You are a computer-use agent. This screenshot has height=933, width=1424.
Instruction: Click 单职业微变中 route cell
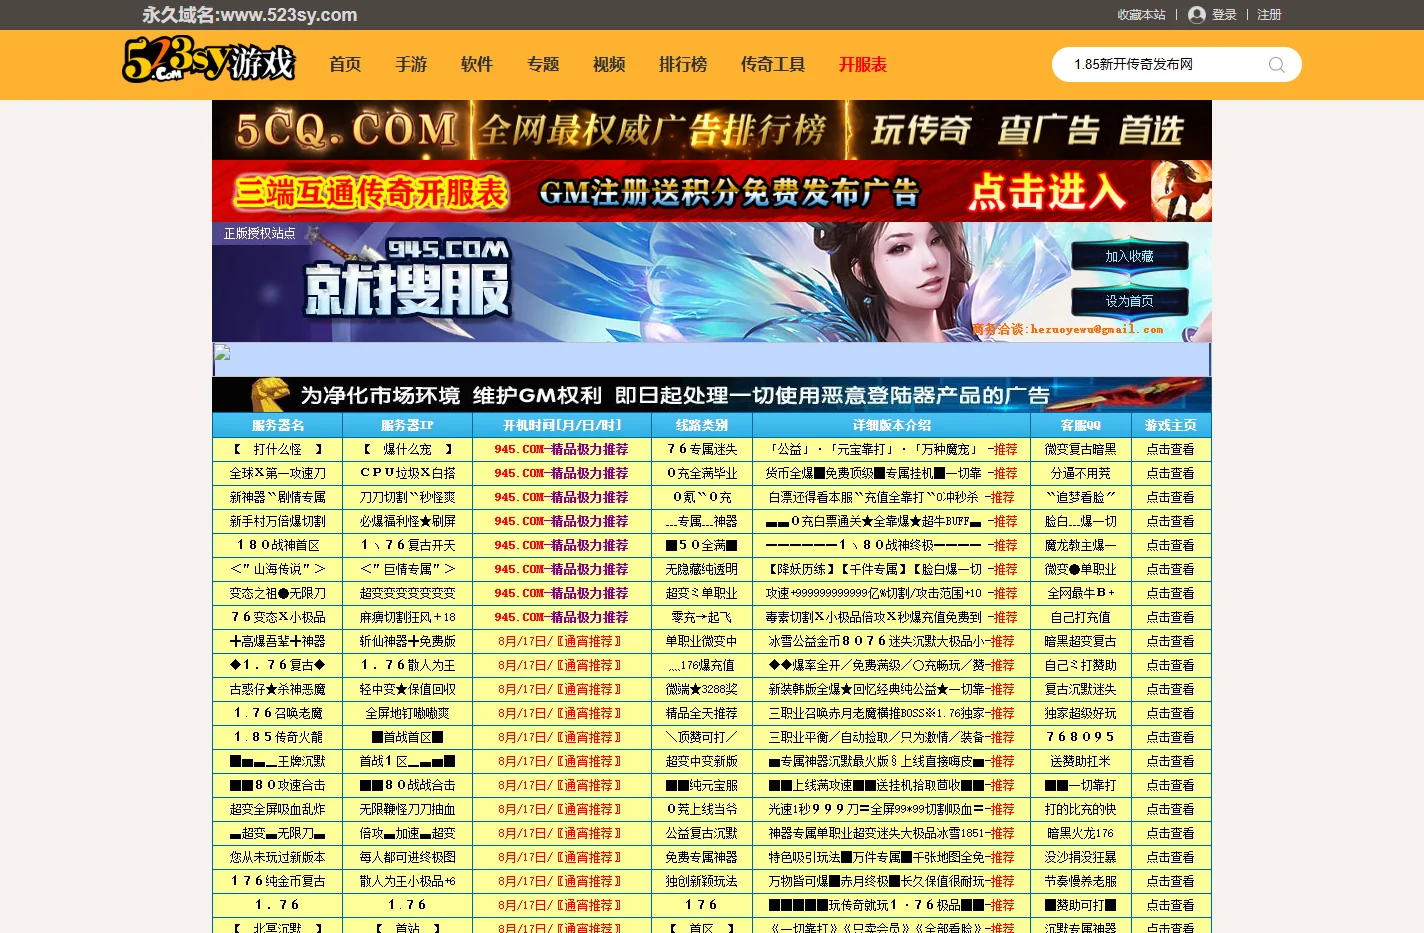[x=702, y=641]
